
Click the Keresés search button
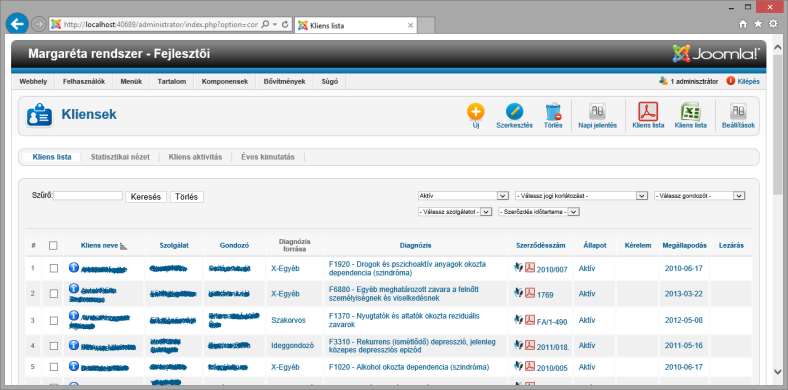[146, 197]
